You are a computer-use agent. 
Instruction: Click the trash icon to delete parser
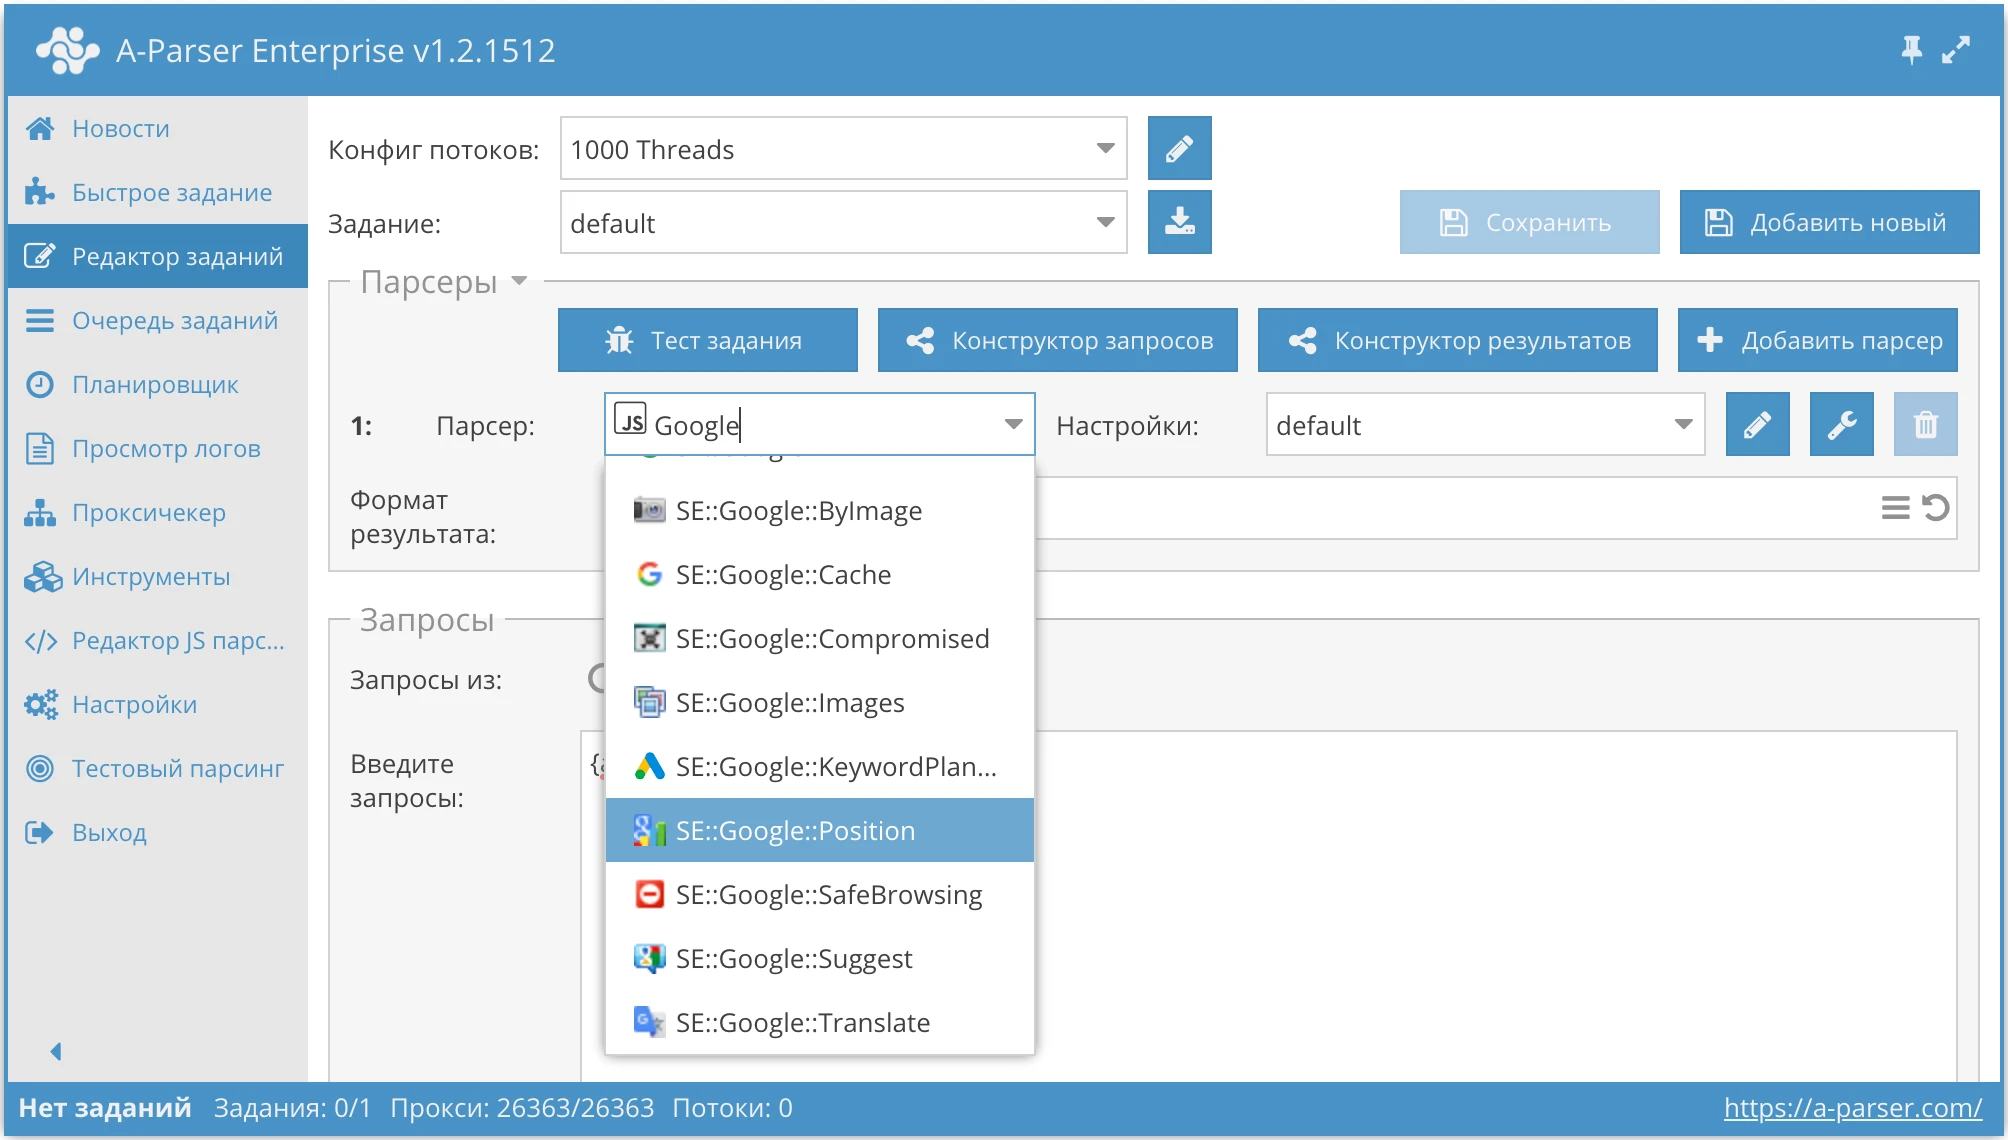tap(1925, 425)
